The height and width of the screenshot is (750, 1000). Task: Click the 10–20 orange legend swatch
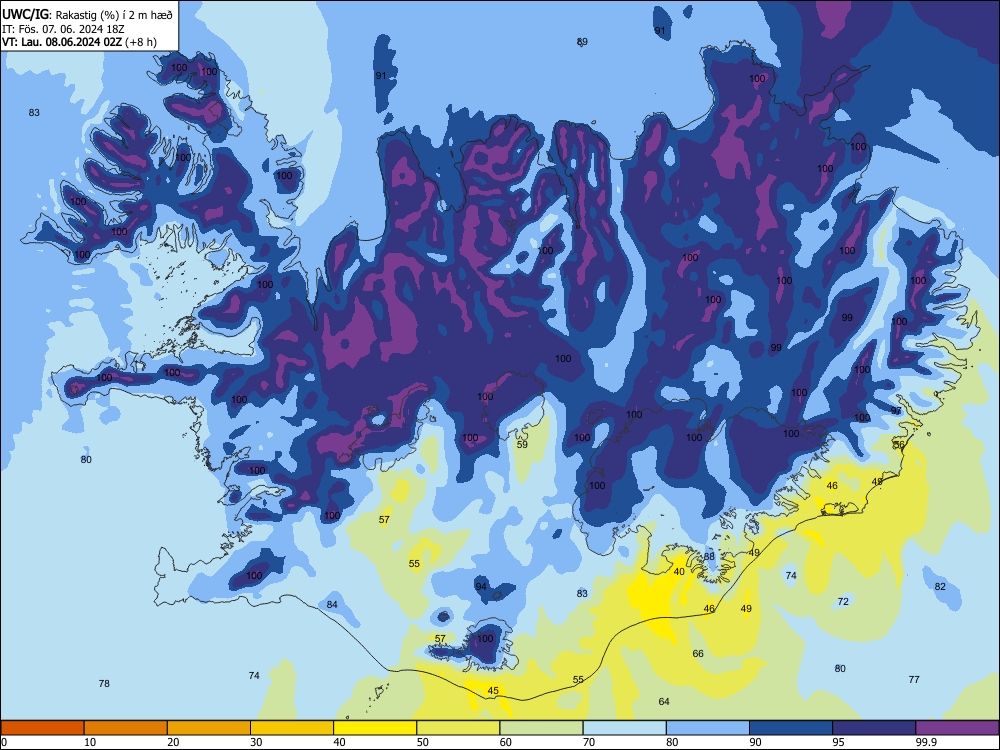point(126,728)
